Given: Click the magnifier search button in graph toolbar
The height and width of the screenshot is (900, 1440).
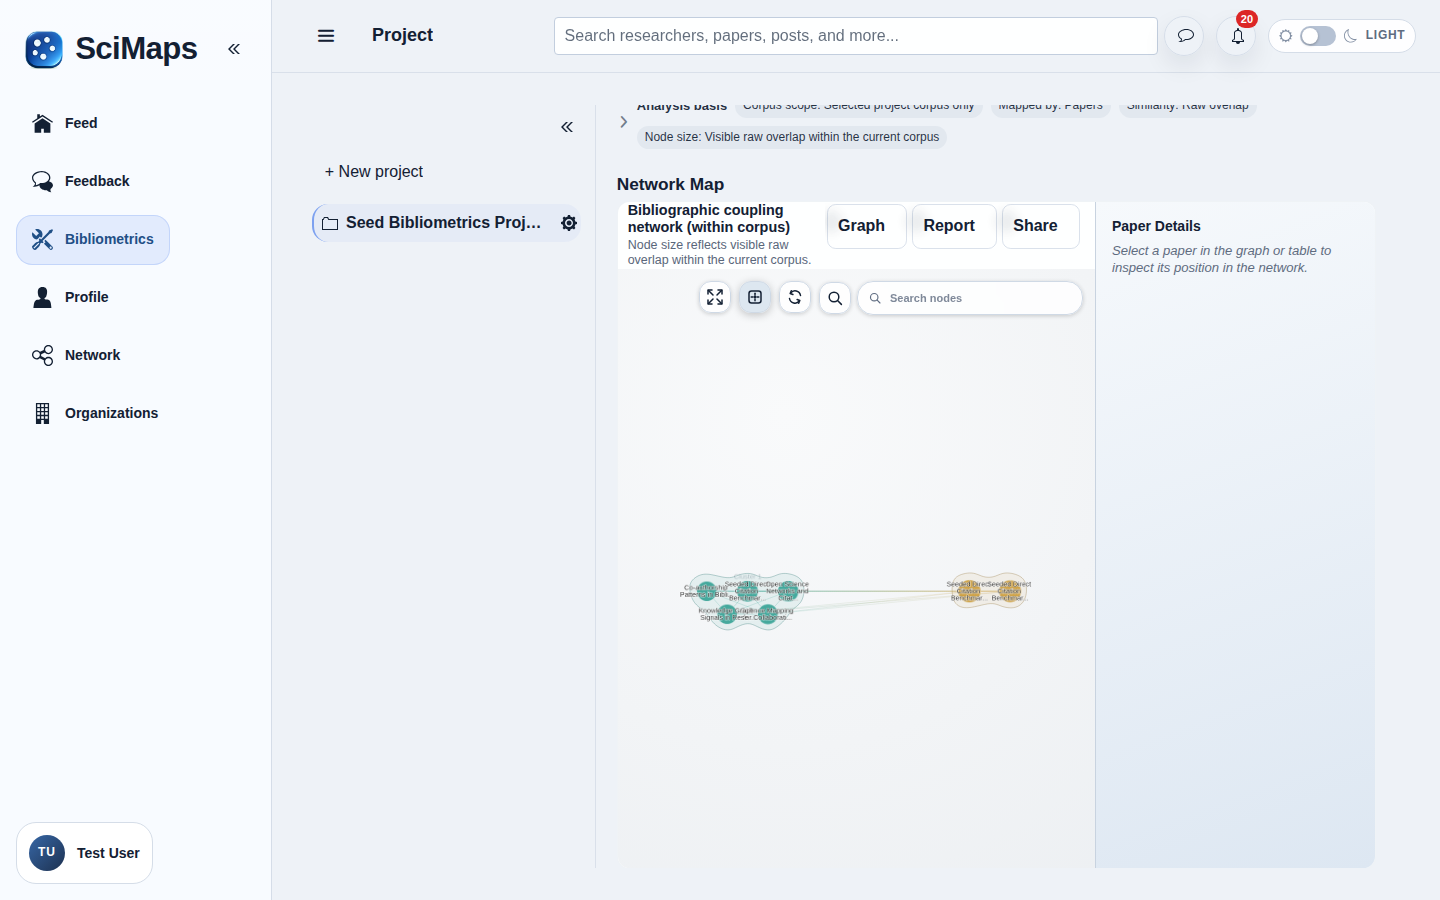Looking at the screenshot, I should click(x=835, y=298).
